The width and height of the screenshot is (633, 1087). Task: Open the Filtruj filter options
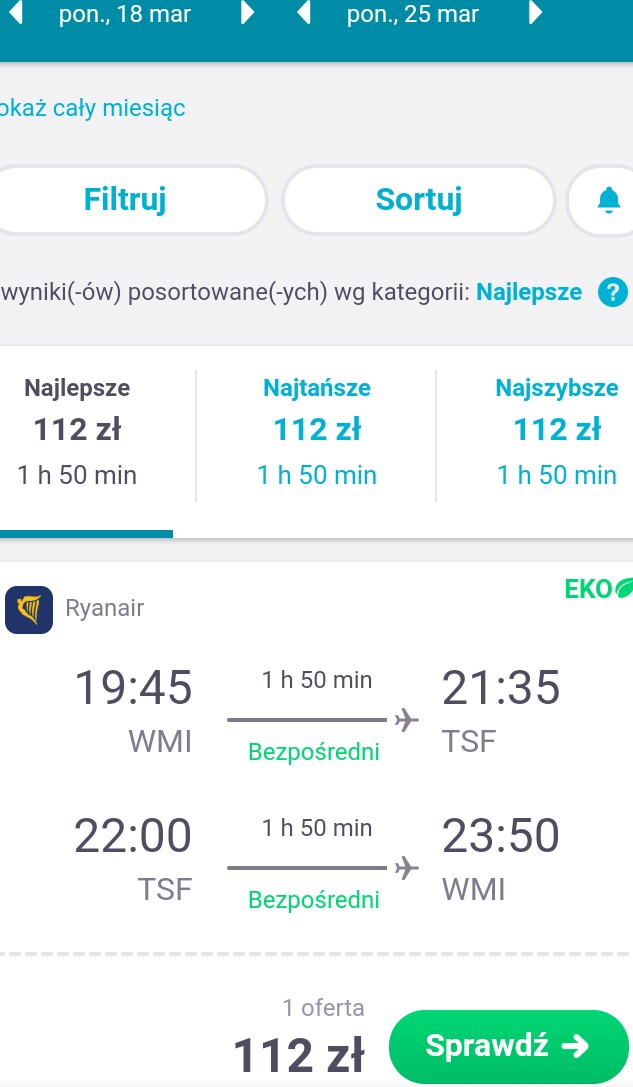(125, 200)
